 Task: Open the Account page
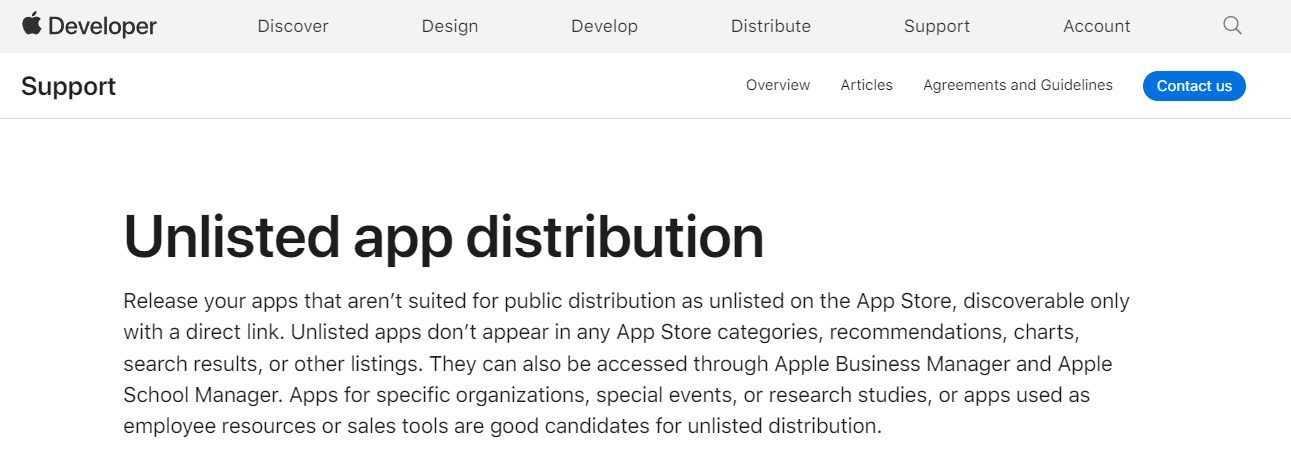point(1097,27)
